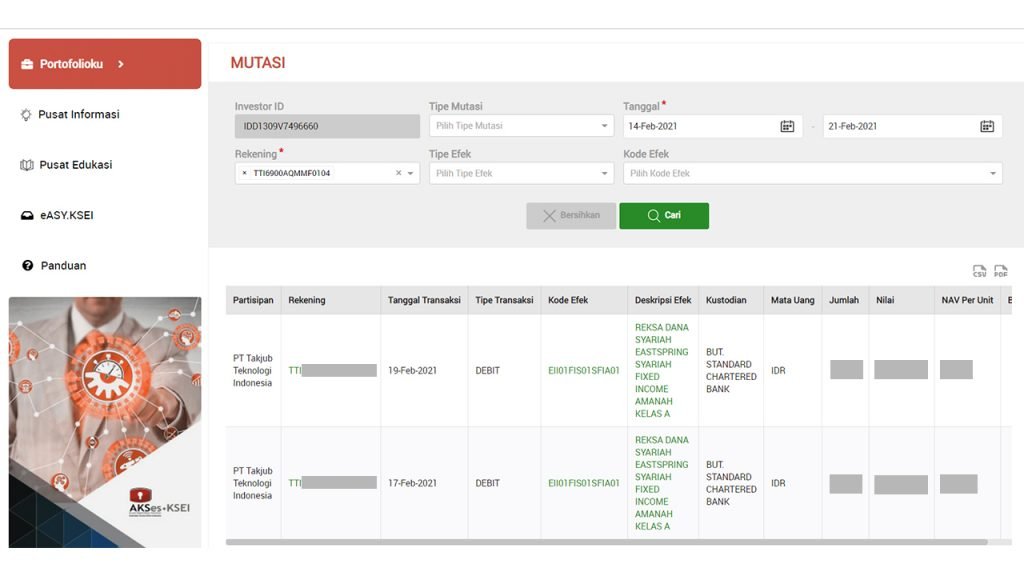Expand the Tipe Mutasi dropdown
The height and width of the screenshot is (576, 1024).
(x=604, y=126)
